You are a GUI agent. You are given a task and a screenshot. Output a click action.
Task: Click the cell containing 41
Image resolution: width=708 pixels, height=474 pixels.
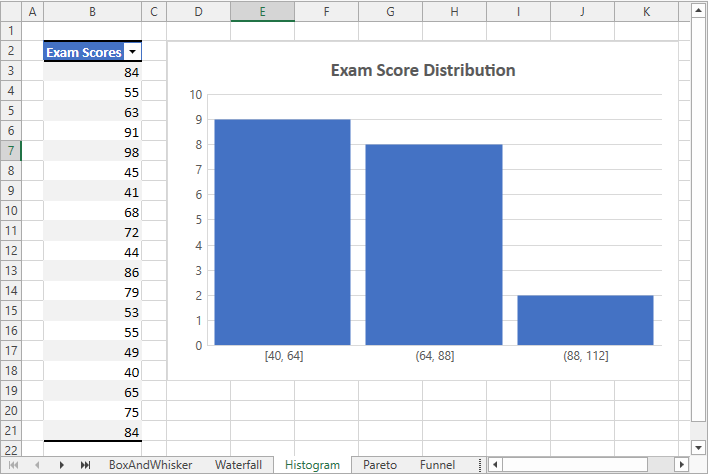point(93,192)
